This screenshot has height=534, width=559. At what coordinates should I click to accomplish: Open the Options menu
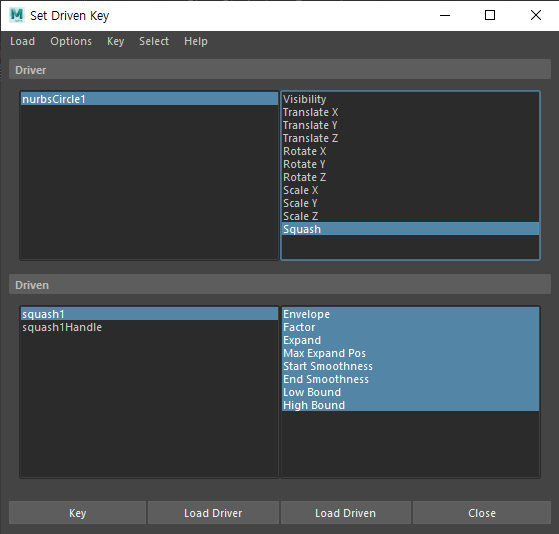point(71,41)
